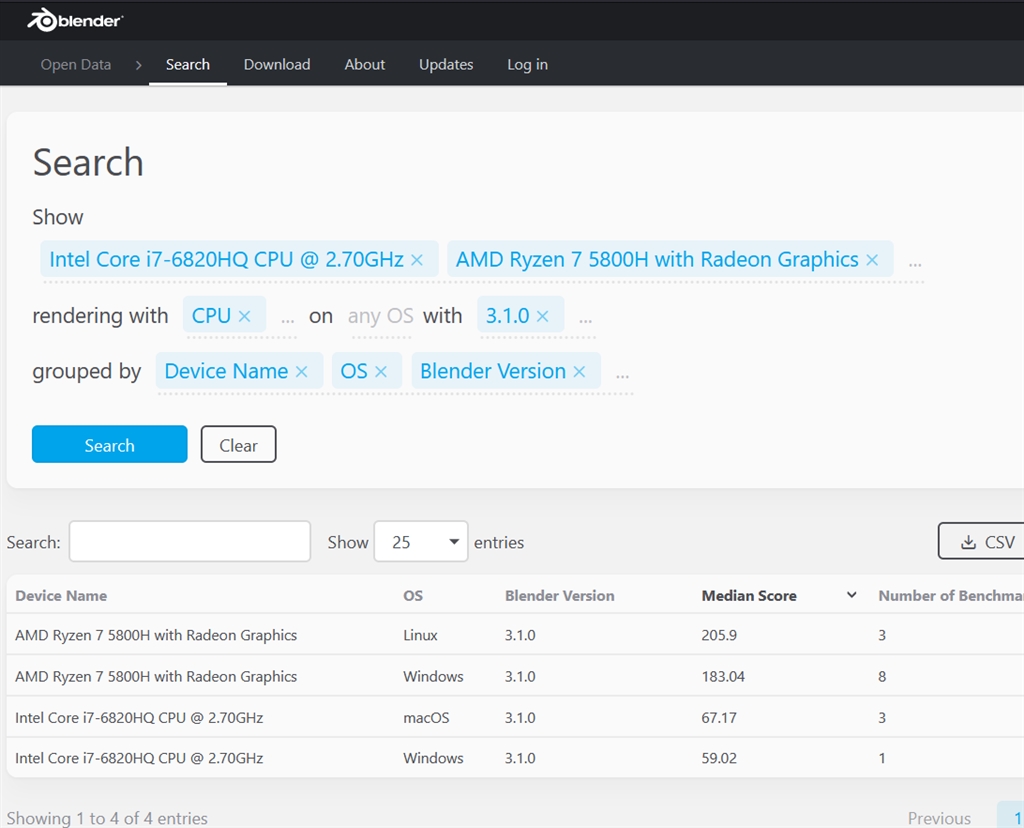Click the Median Score sort arrow
Viewport: 1024px width, 828px height.
coord(852,595)
